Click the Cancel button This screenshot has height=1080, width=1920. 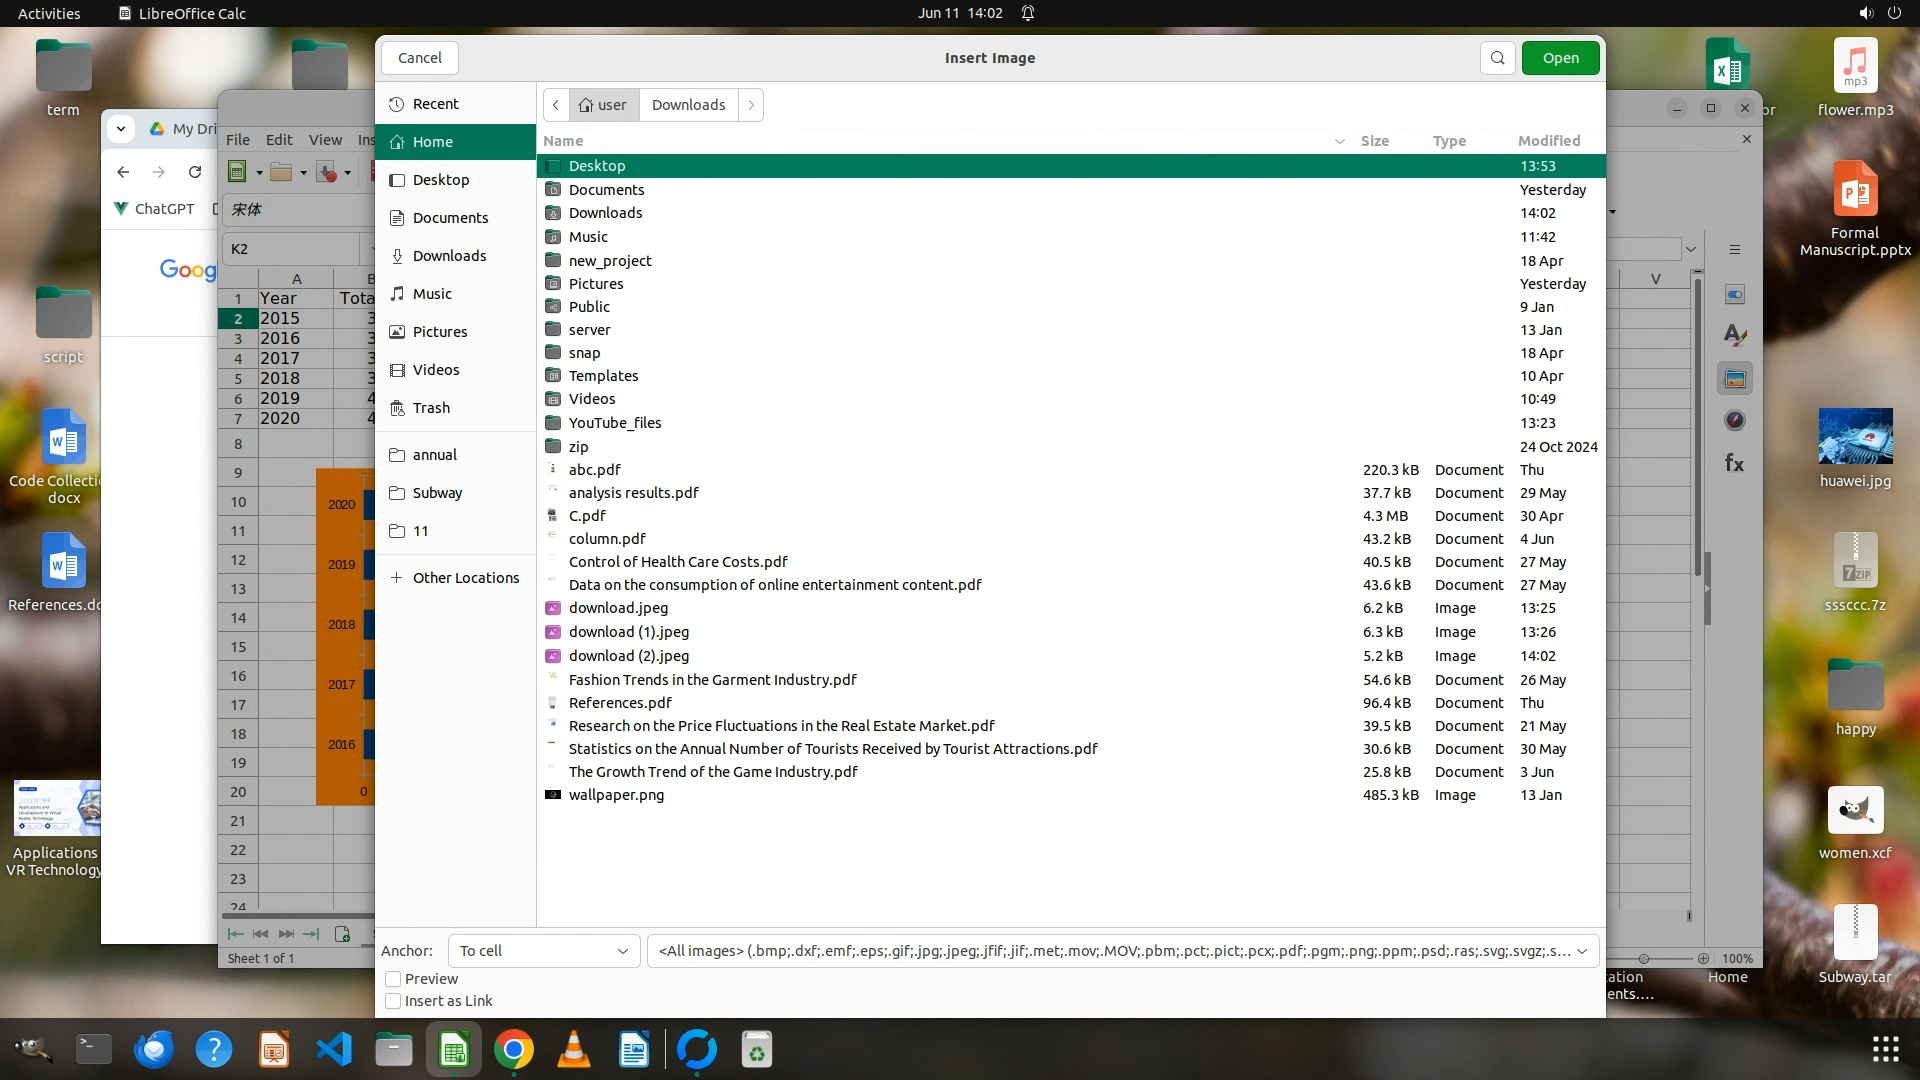[x=419, y=58]
